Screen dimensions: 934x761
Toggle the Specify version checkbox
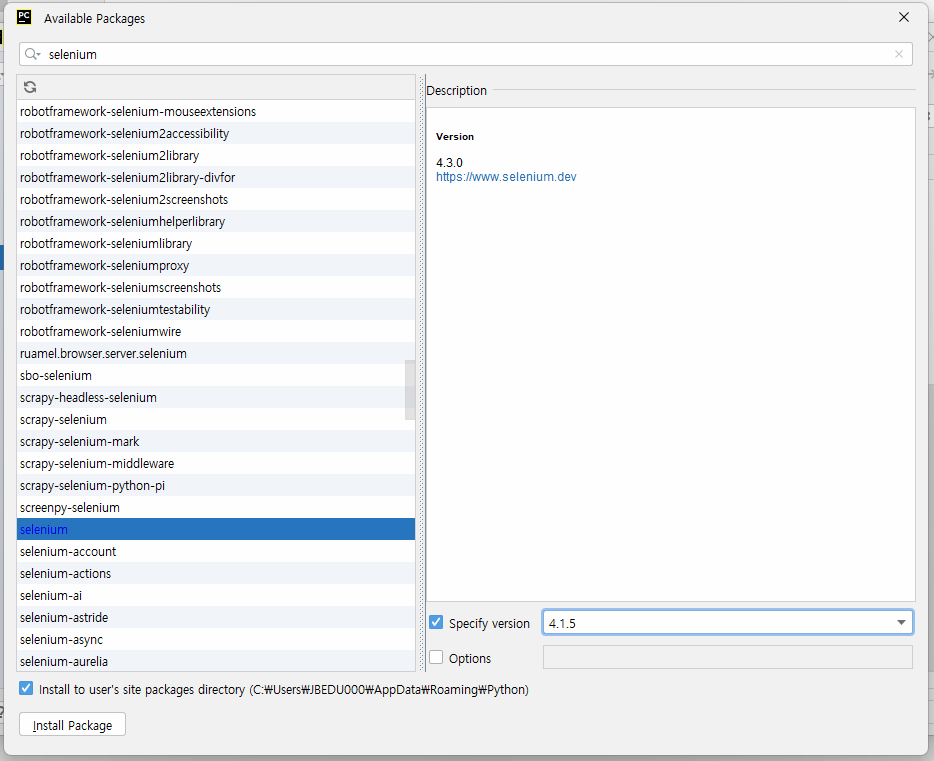pos(436,623)
